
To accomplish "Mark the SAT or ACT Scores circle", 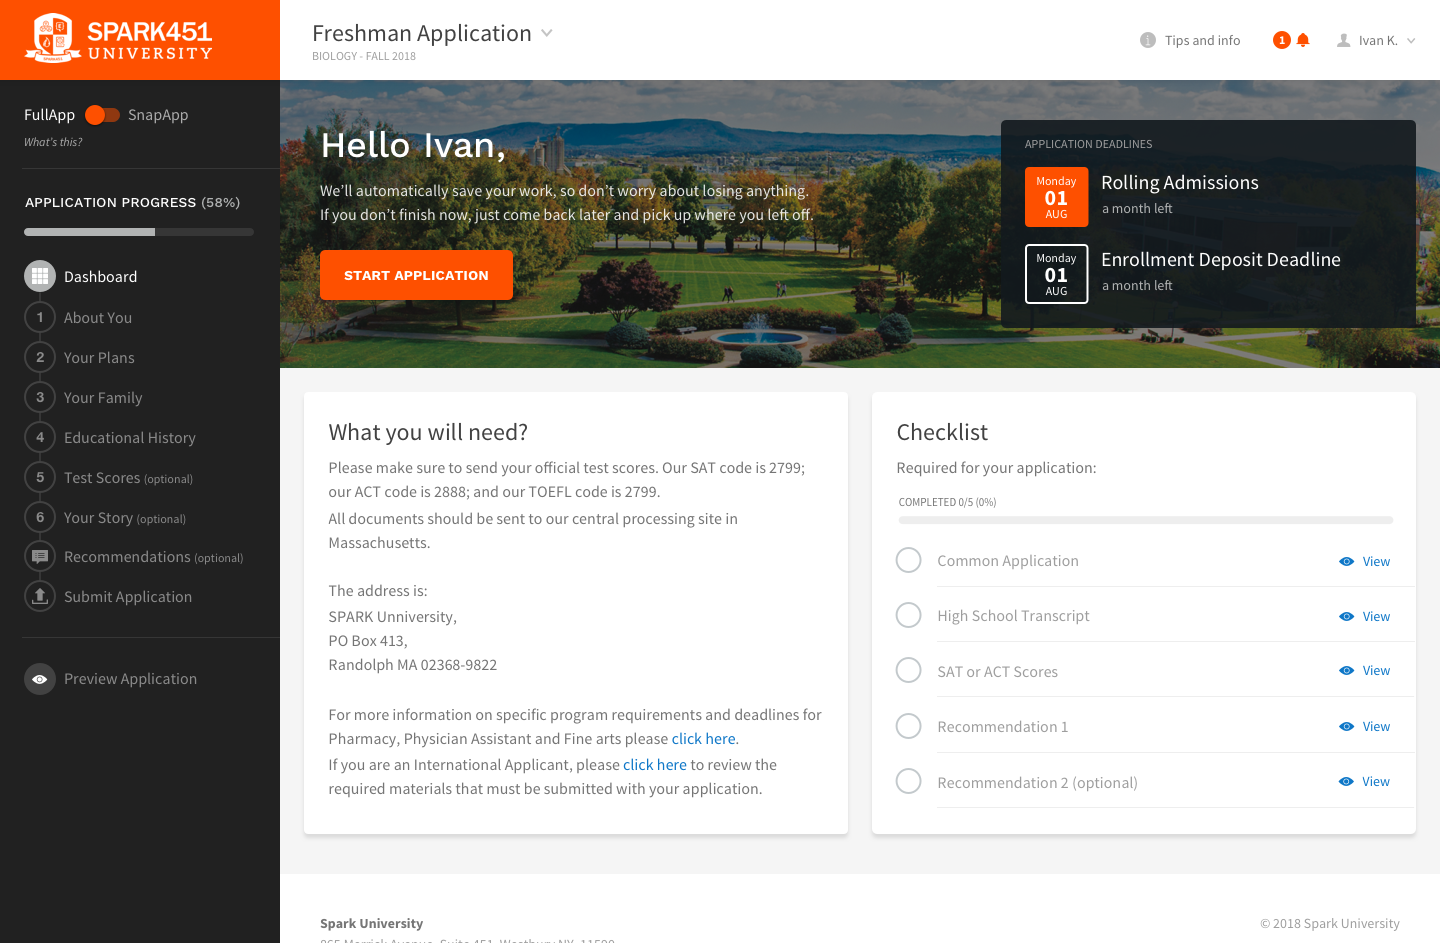I will point(908,670).
